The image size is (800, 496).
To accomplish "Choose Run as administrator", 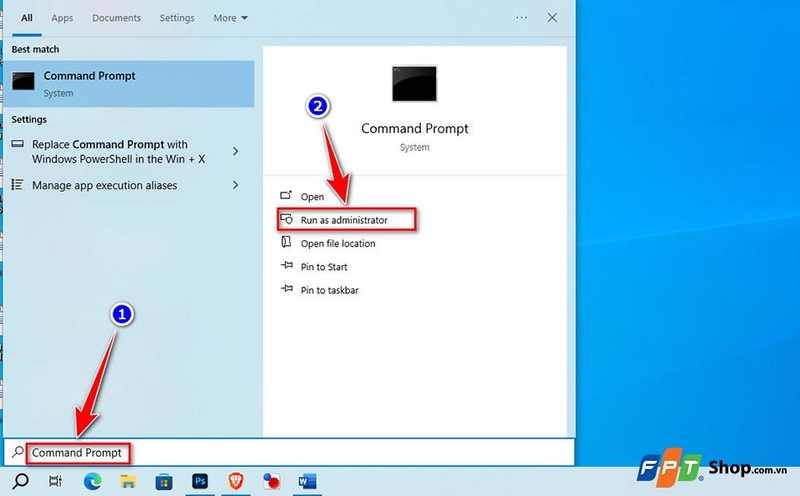I will point(346,220).
